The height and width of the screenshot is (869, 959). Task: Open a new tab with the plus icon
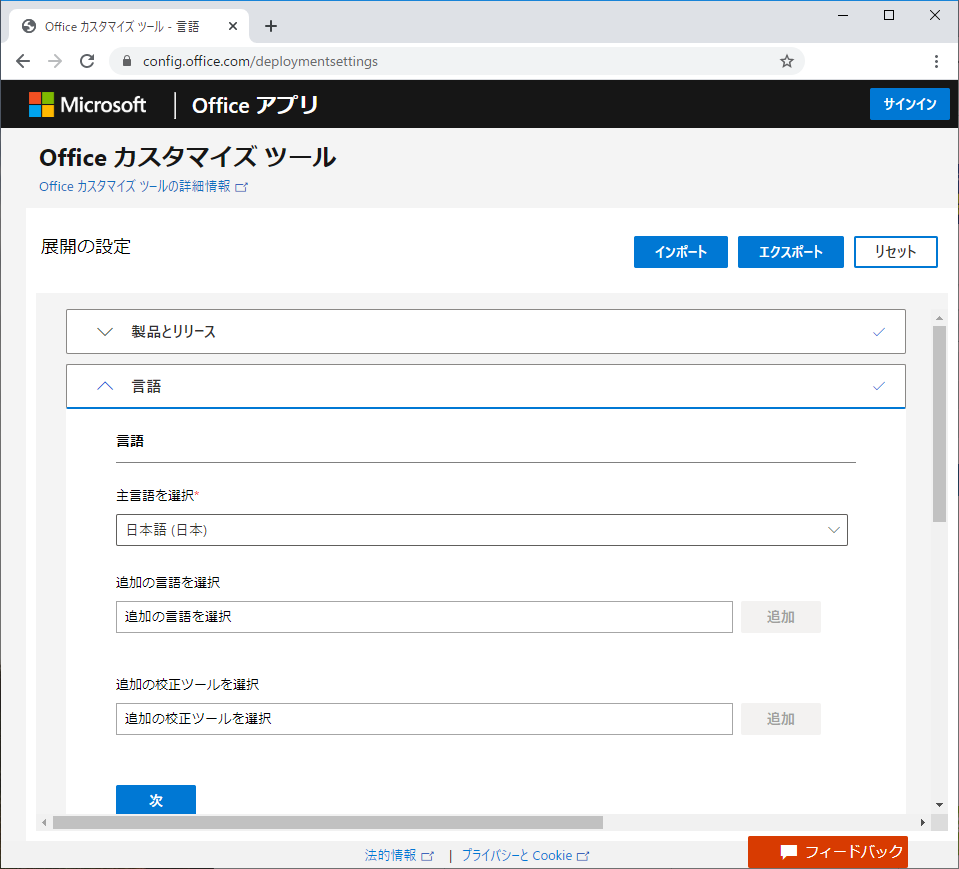(x=271, y=26)
